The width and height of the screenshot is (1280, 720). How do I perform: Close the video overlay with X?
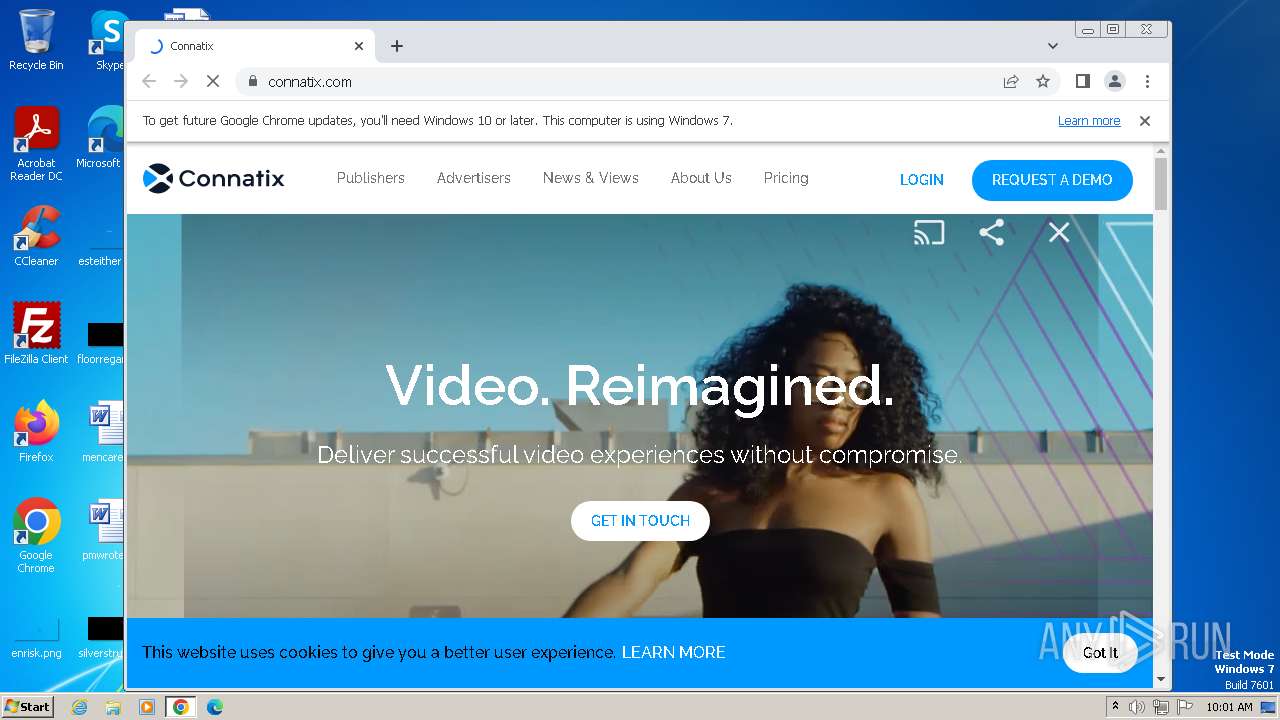click(x=1059, y=233)
